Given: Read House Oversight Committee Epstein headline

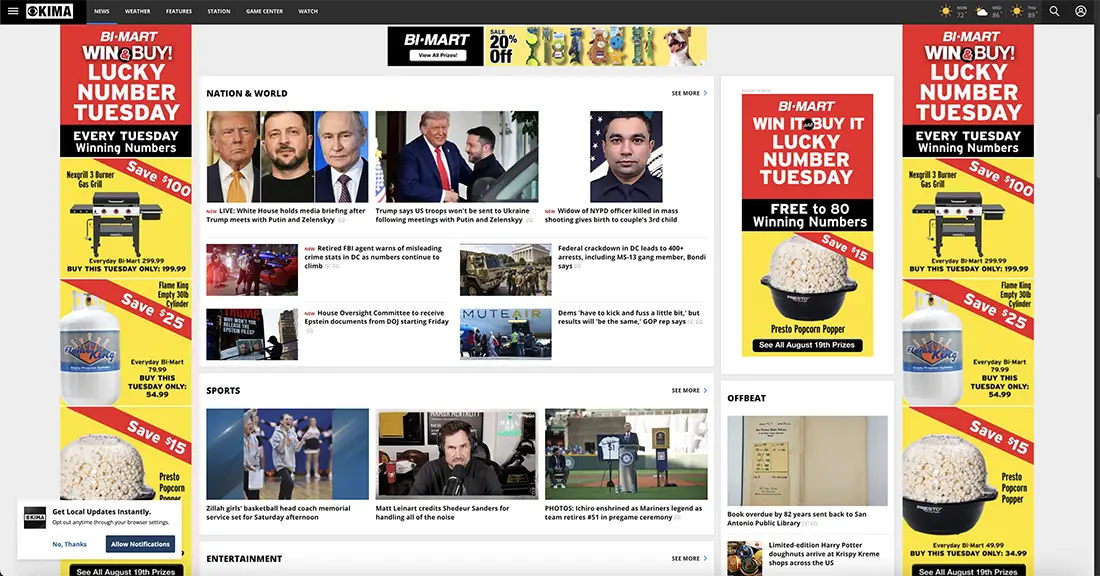Looking at the screenshot, I should click(x=377, y=317).
